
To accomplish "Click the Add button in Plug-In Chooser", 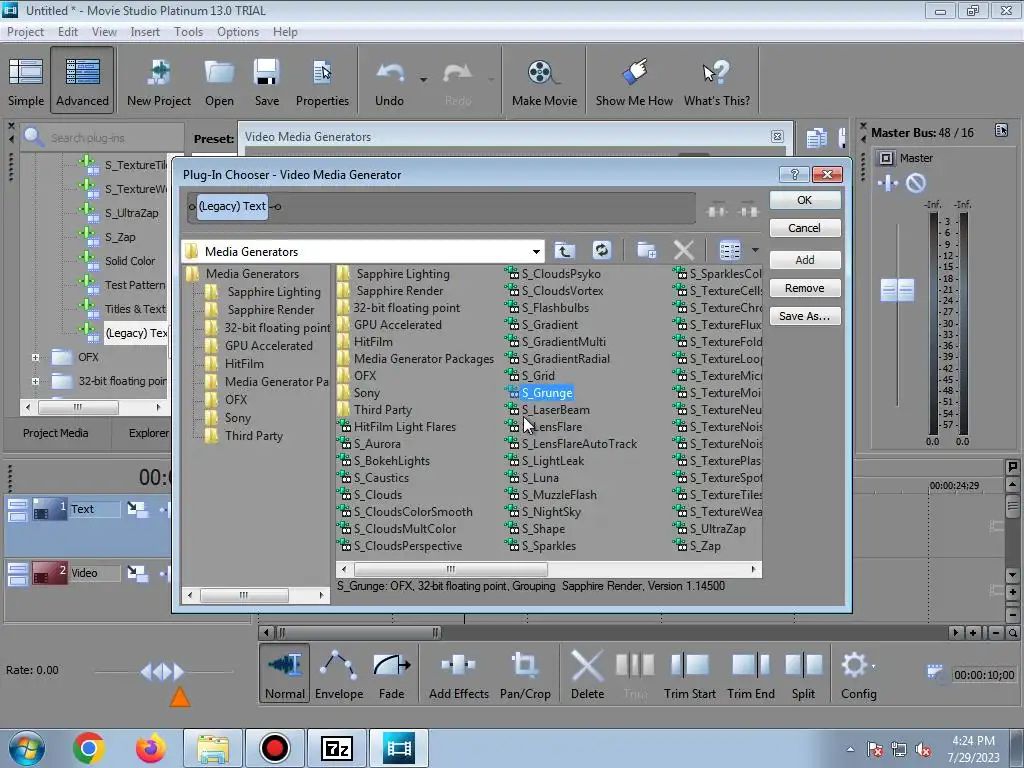I will 805,260.
